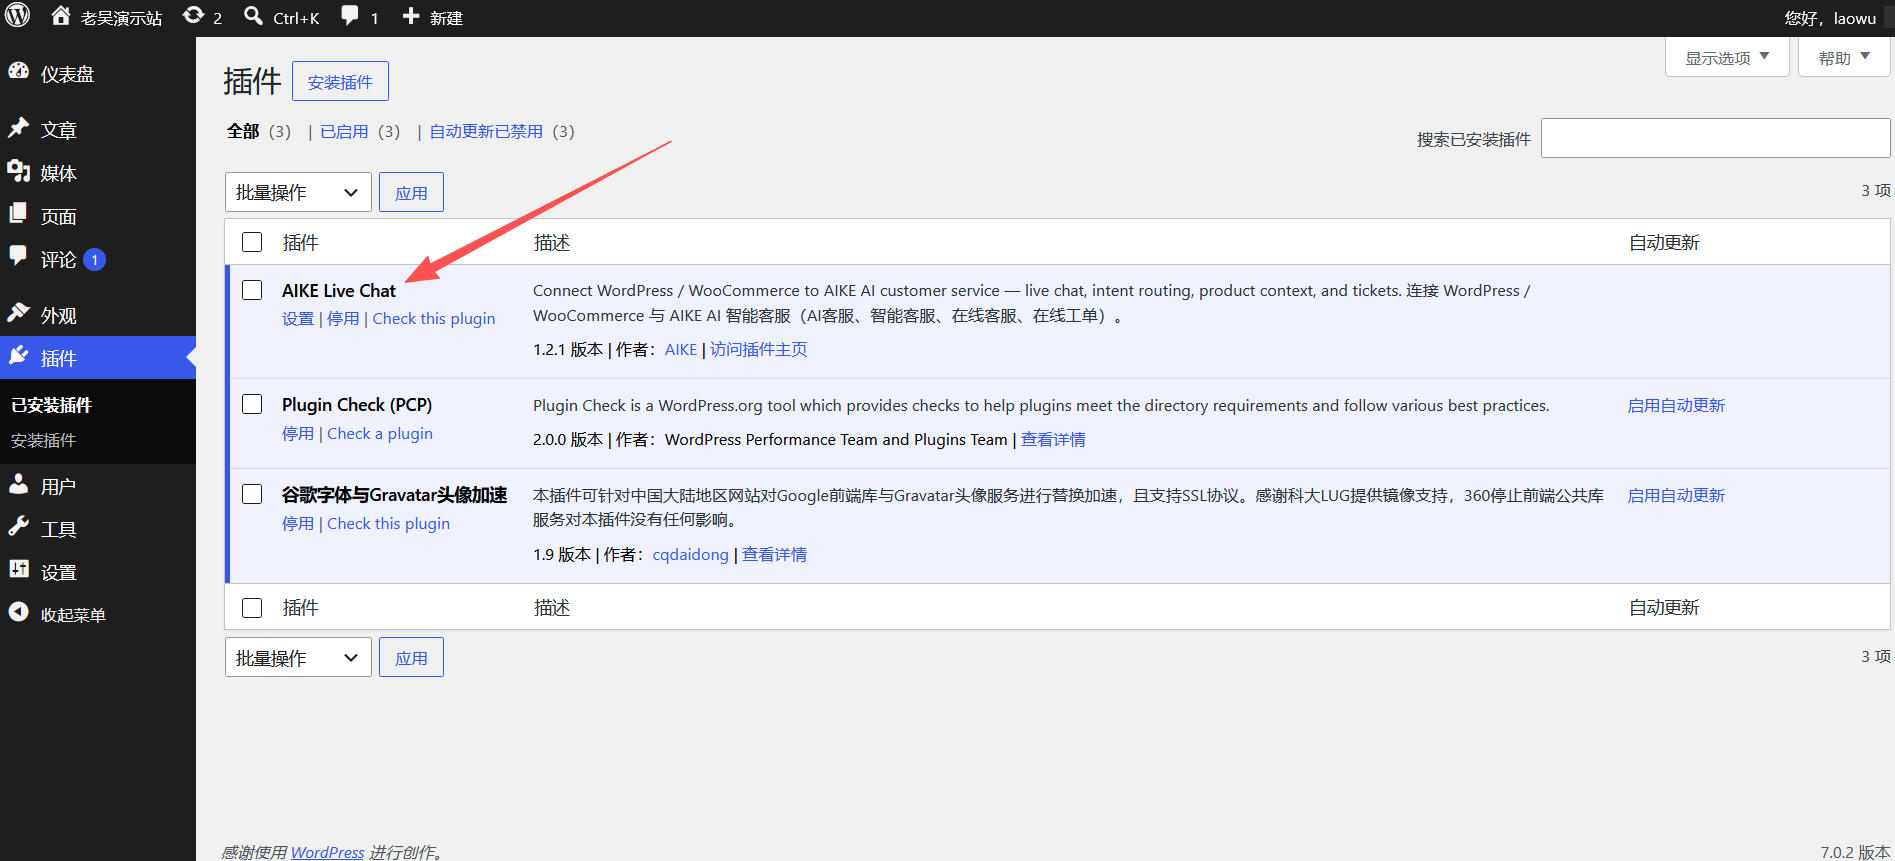Viewport: 1895px width, 861px height.
Task: Open the 媒体 menu label
Action: [x=59, y=173]
